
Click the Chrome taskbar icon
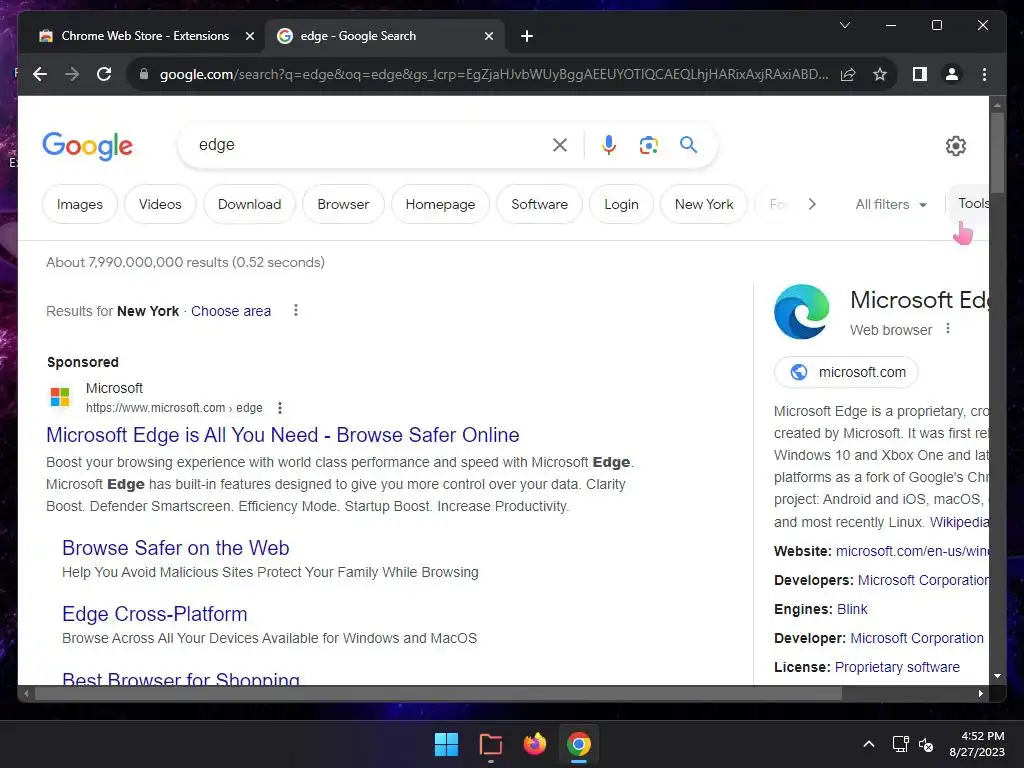pyautogui.click(x=579, y=744)
